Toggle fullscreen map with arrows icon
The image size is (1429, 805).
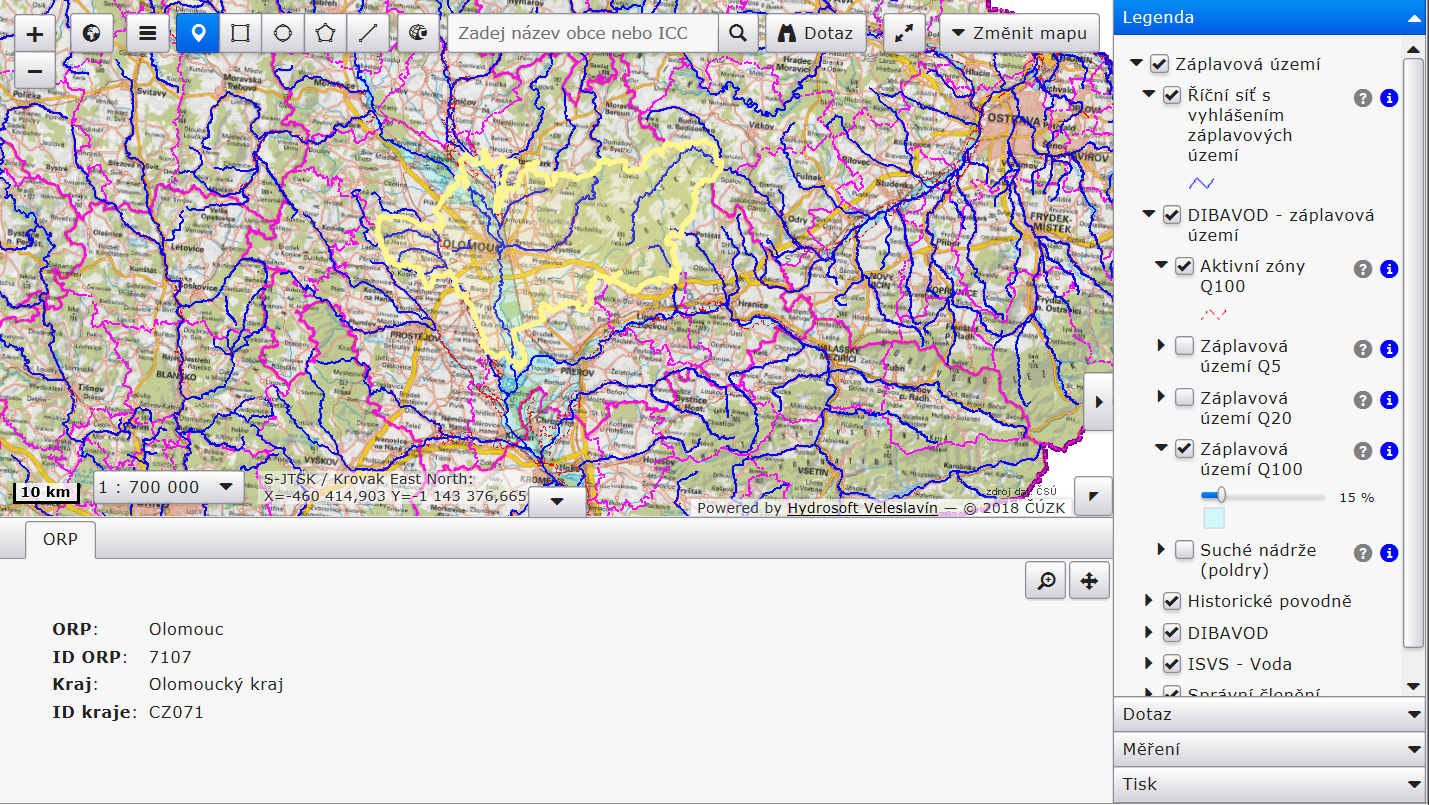click(x=905, y=34)
